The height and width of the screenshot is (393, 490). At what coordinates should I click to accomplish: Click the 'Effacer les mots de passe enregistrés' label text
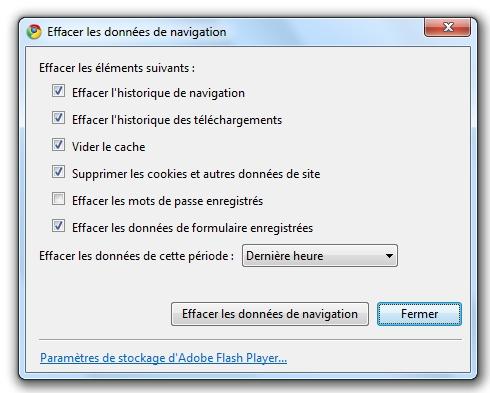pos(167,201)
